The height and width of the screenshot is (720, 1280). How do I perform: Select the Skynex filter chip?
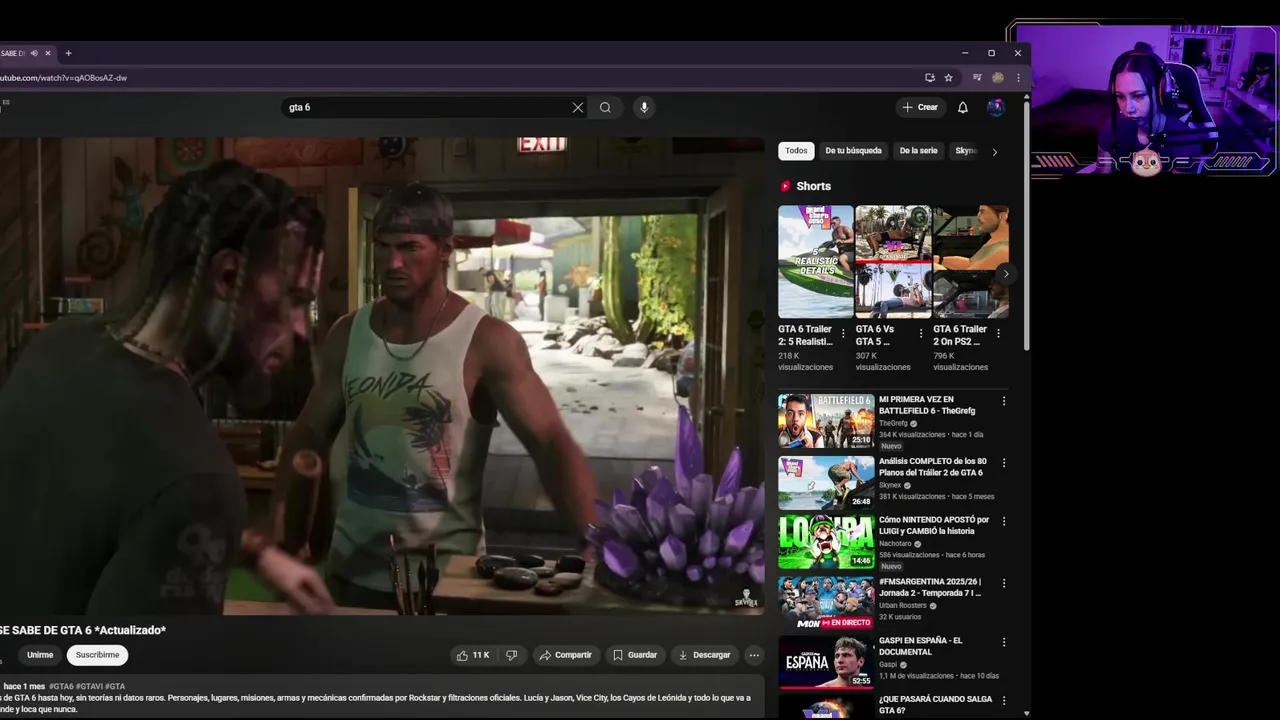(x=964, y=151)
